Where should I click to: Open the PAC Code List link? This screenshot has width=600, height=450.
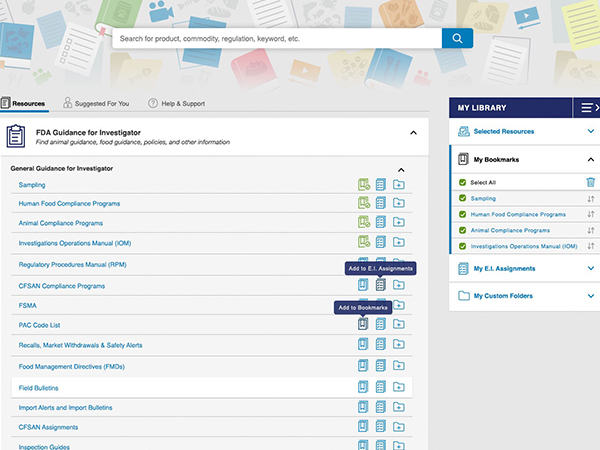click(x=39, y=325)
